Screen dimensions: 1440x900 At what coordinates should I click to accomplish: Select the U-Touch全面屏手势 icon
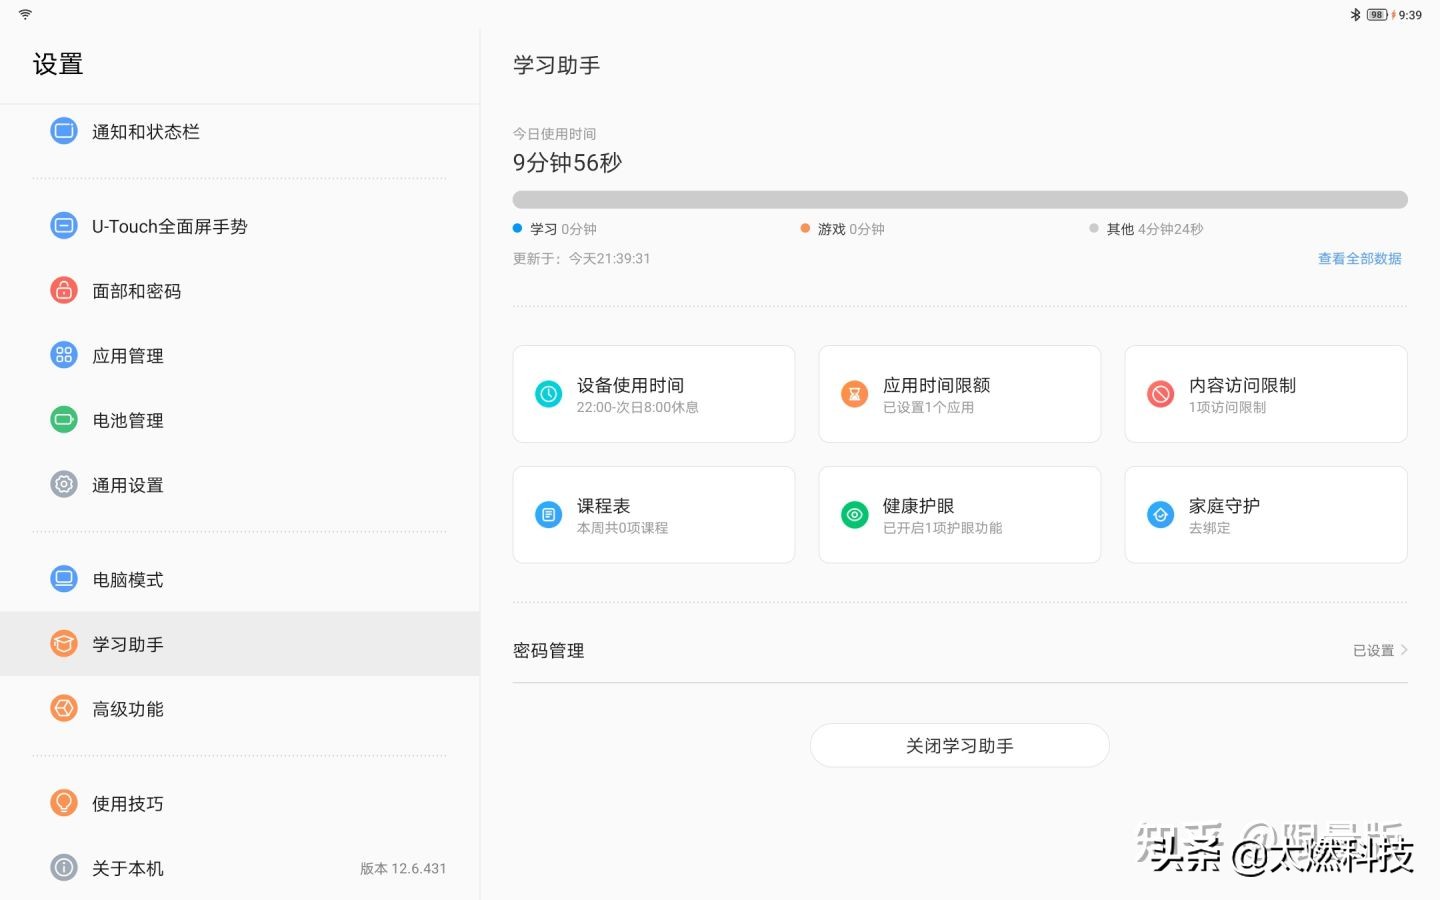click(x=63, y=226)
